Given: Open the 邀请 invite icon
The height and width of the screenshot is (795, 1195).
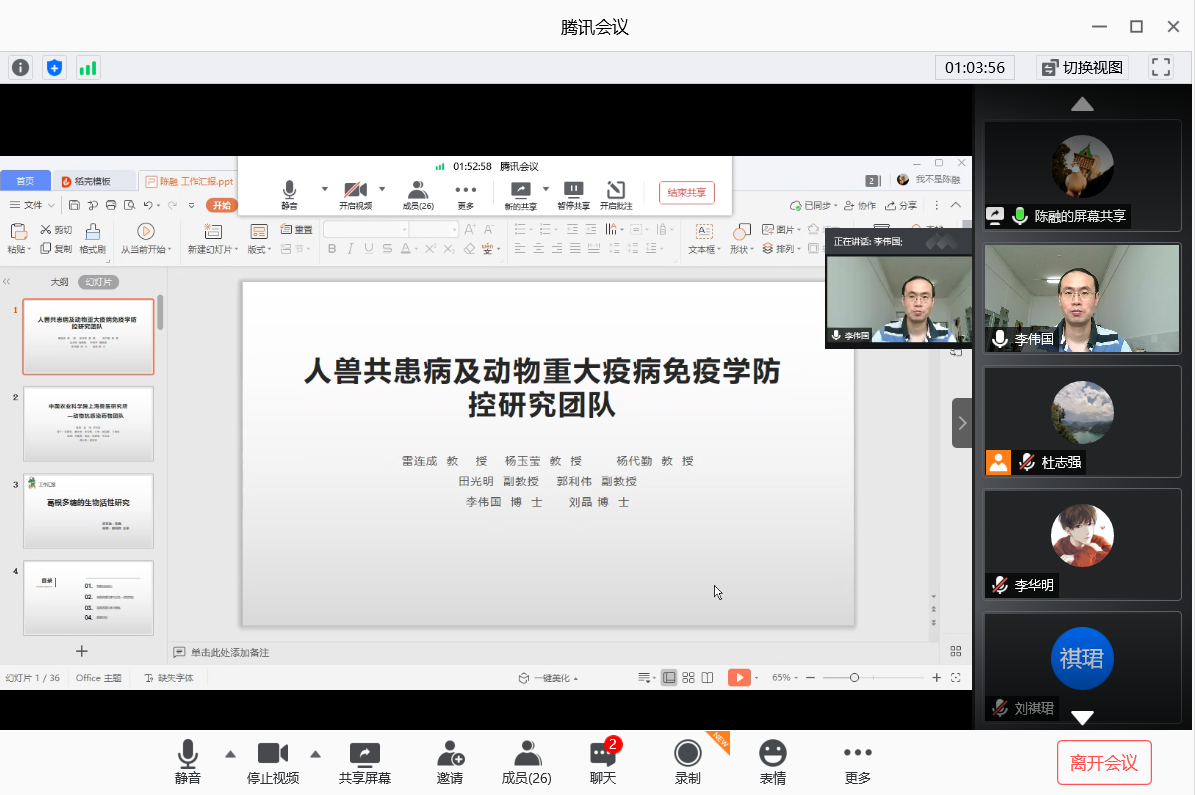Looking at the screenshot, I should point(450,763).
